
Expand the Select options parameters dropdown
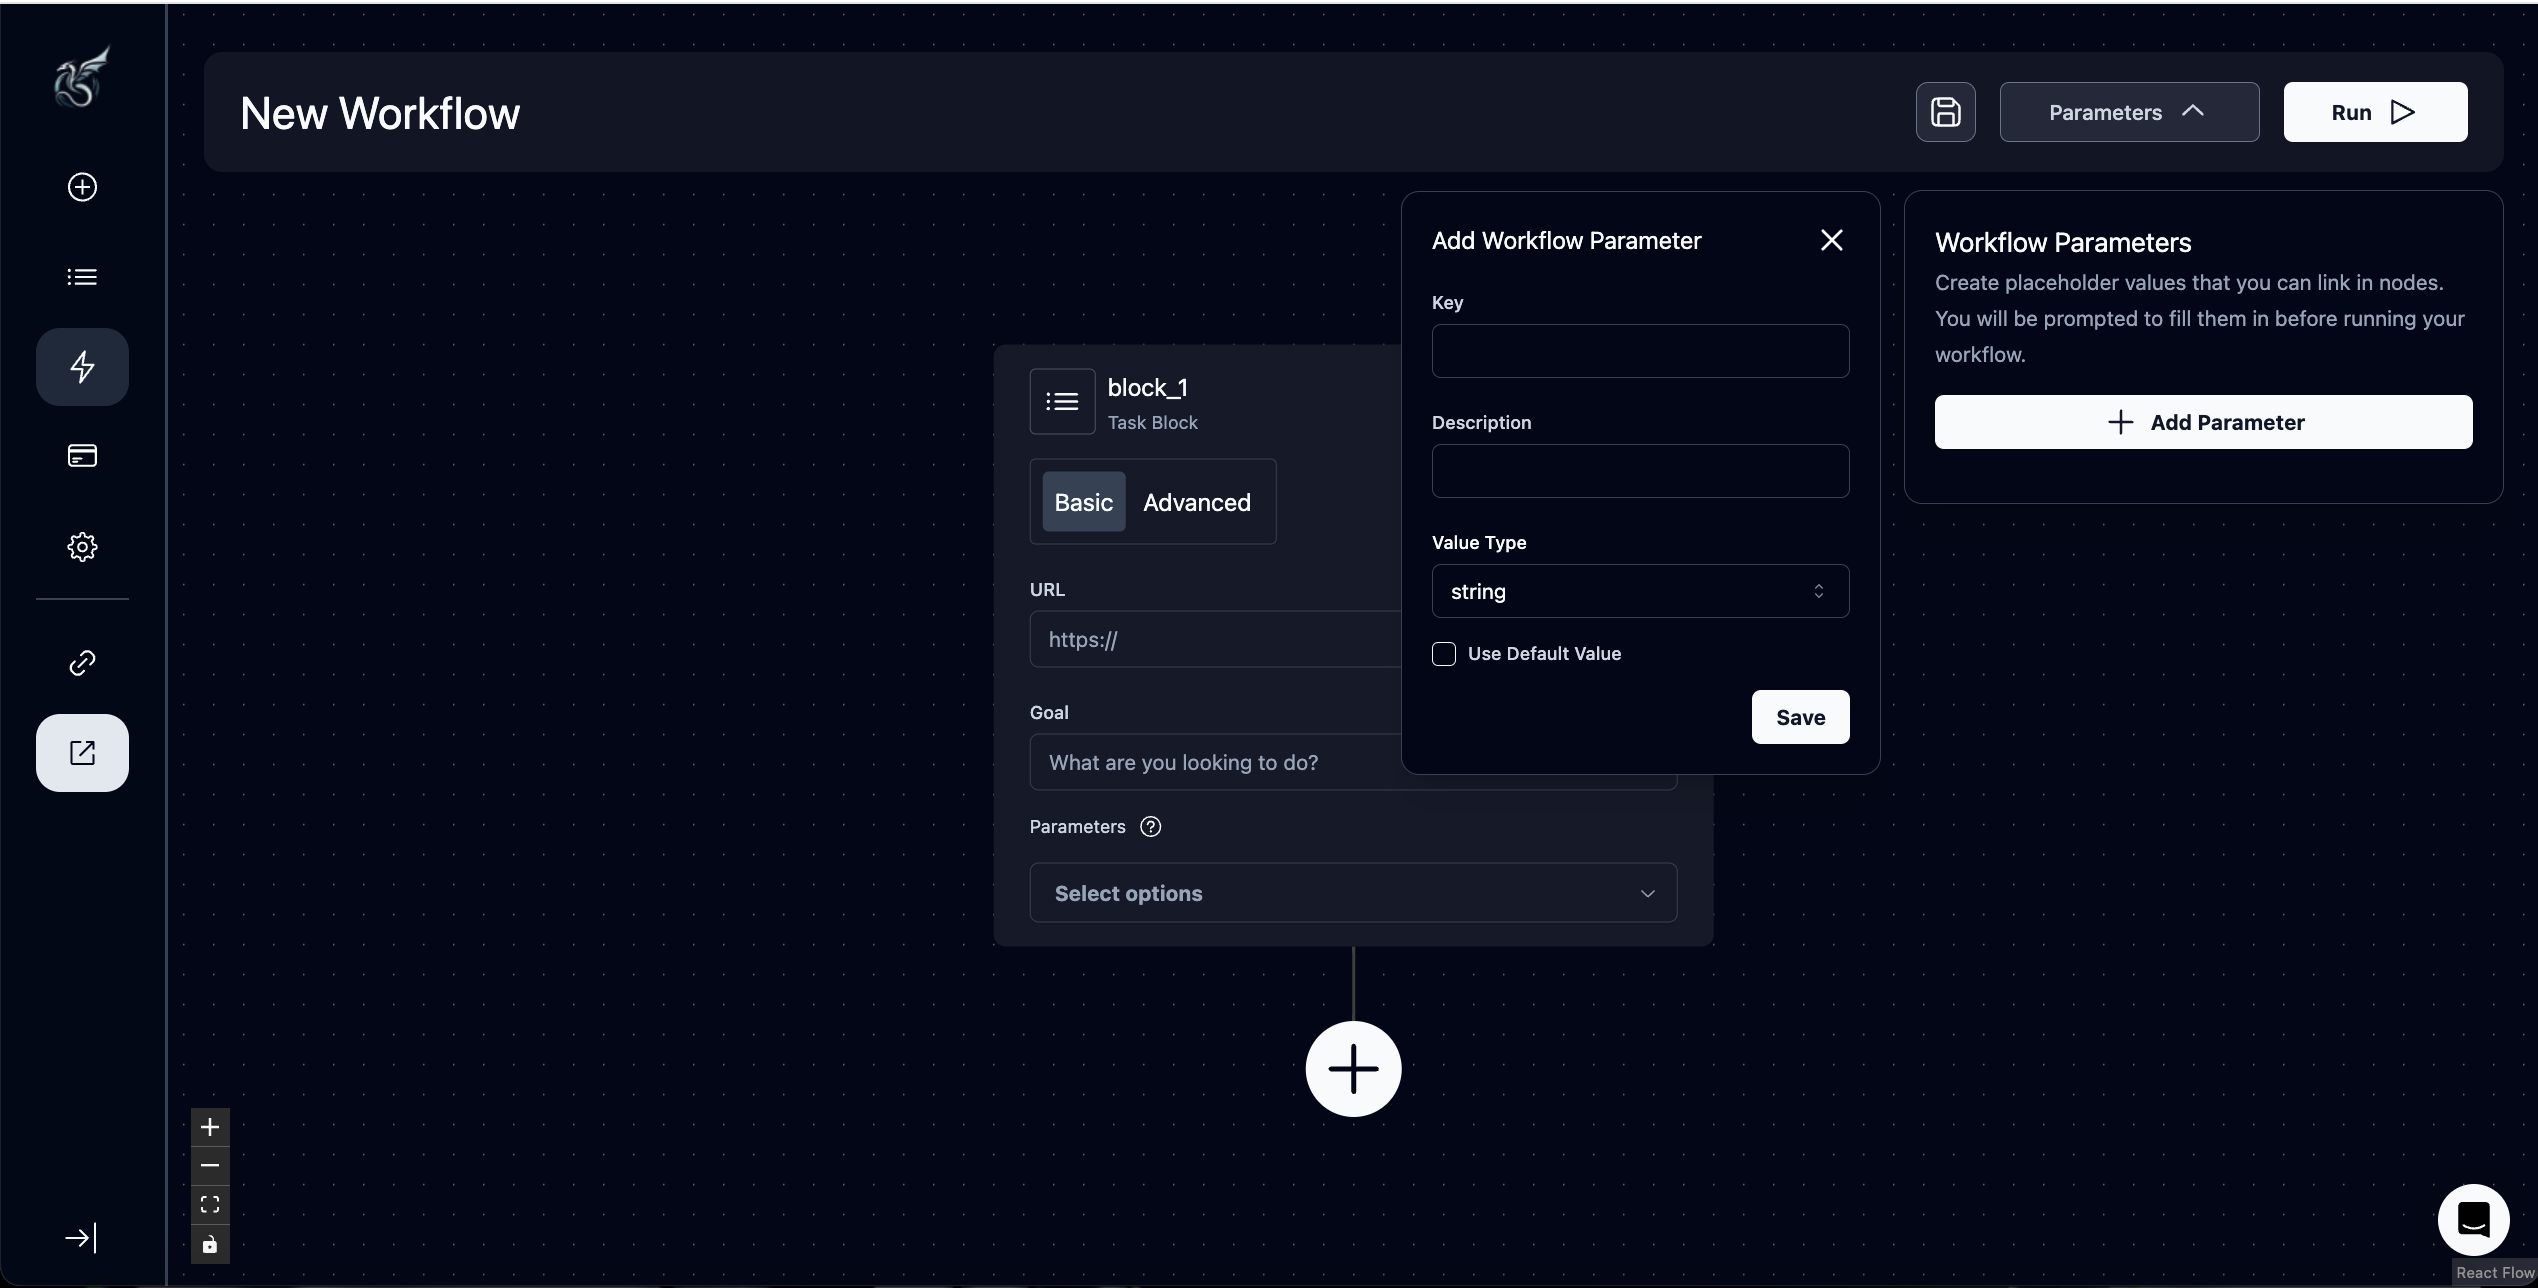tap(1352, 893)
